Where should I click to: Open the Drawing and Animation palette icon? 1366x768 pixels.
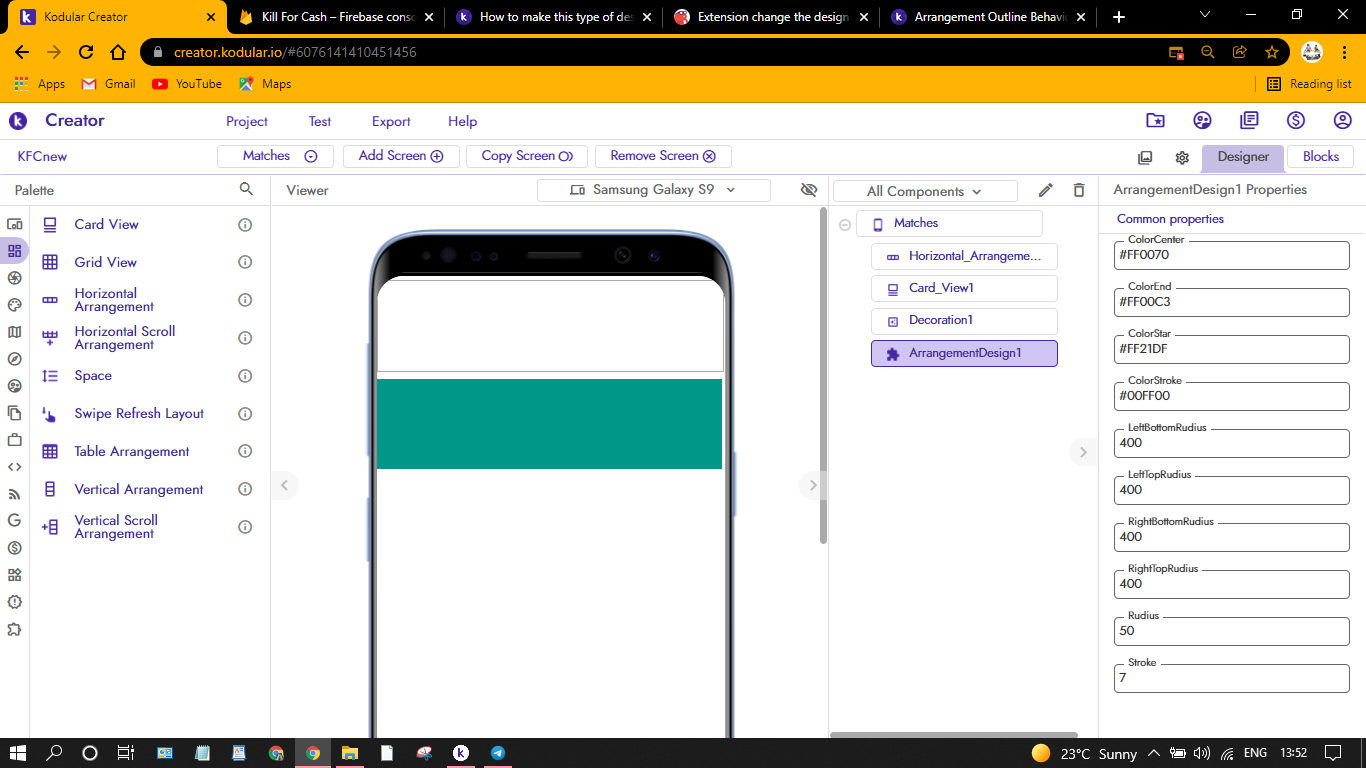click(14, 305)
